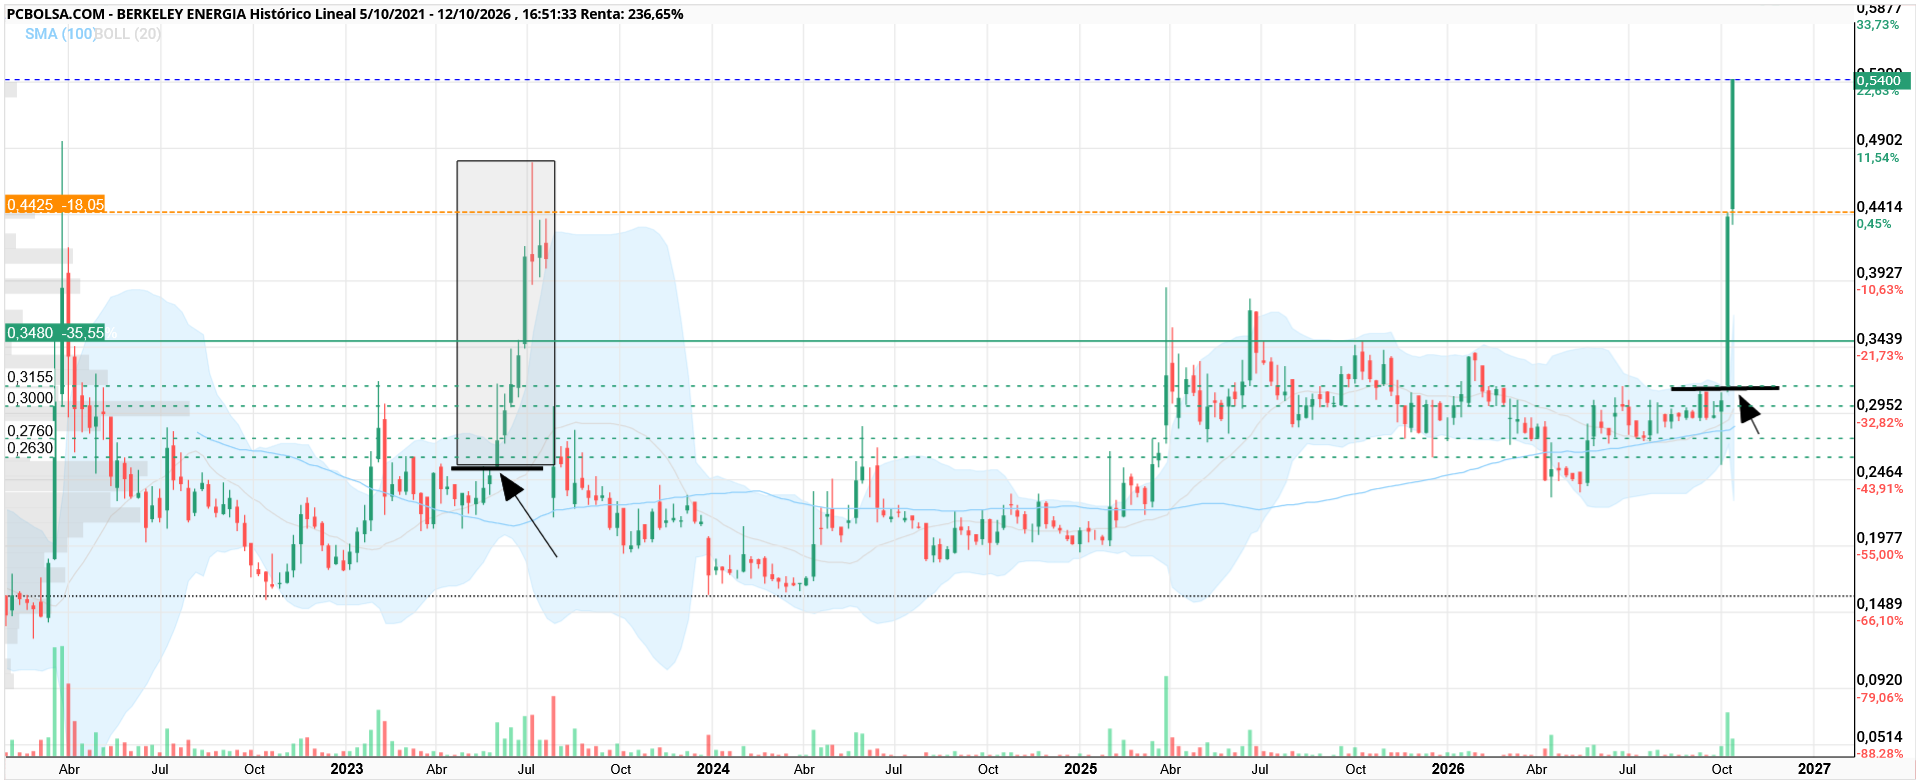The width and height of the screenshot is (1920, 784).
Task: Click the 33,73% percentage label
Action: pyautogui.click(x=1877, y=25)
